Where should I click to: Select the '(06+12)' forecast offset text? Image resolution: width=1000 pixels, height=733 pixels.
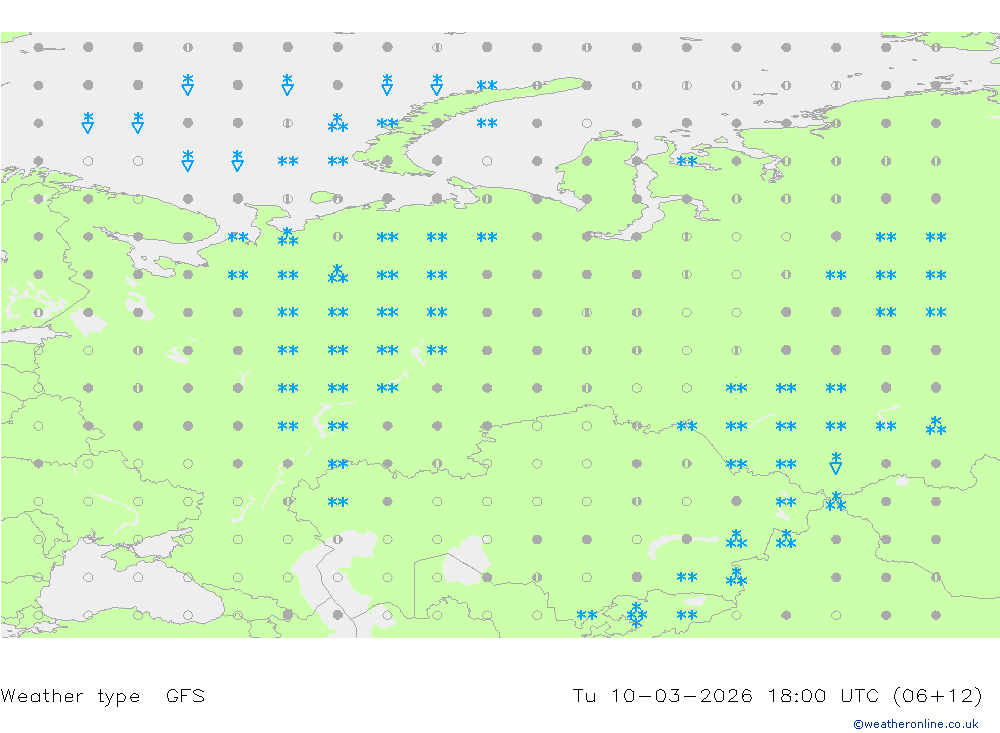pos(938,695)
